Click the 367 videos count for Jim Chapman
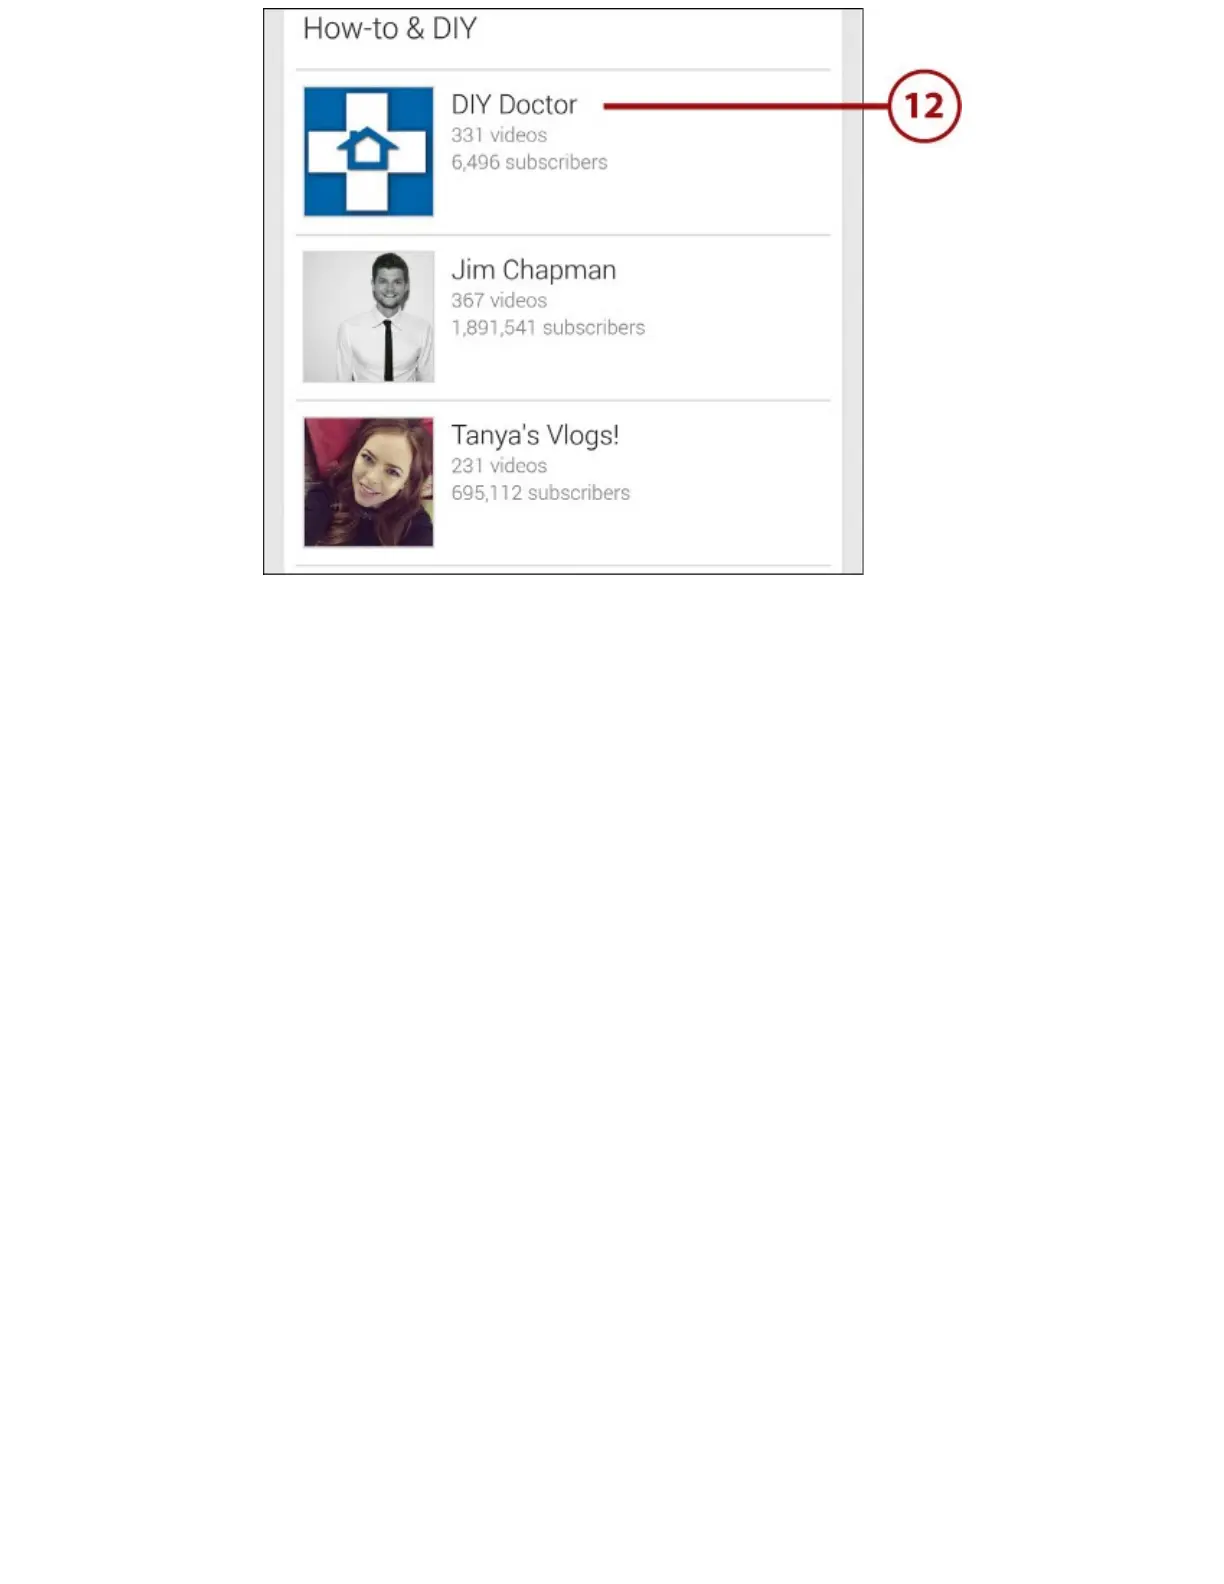The width and height of the screenshot is (1224, 1584). [499, 300]
